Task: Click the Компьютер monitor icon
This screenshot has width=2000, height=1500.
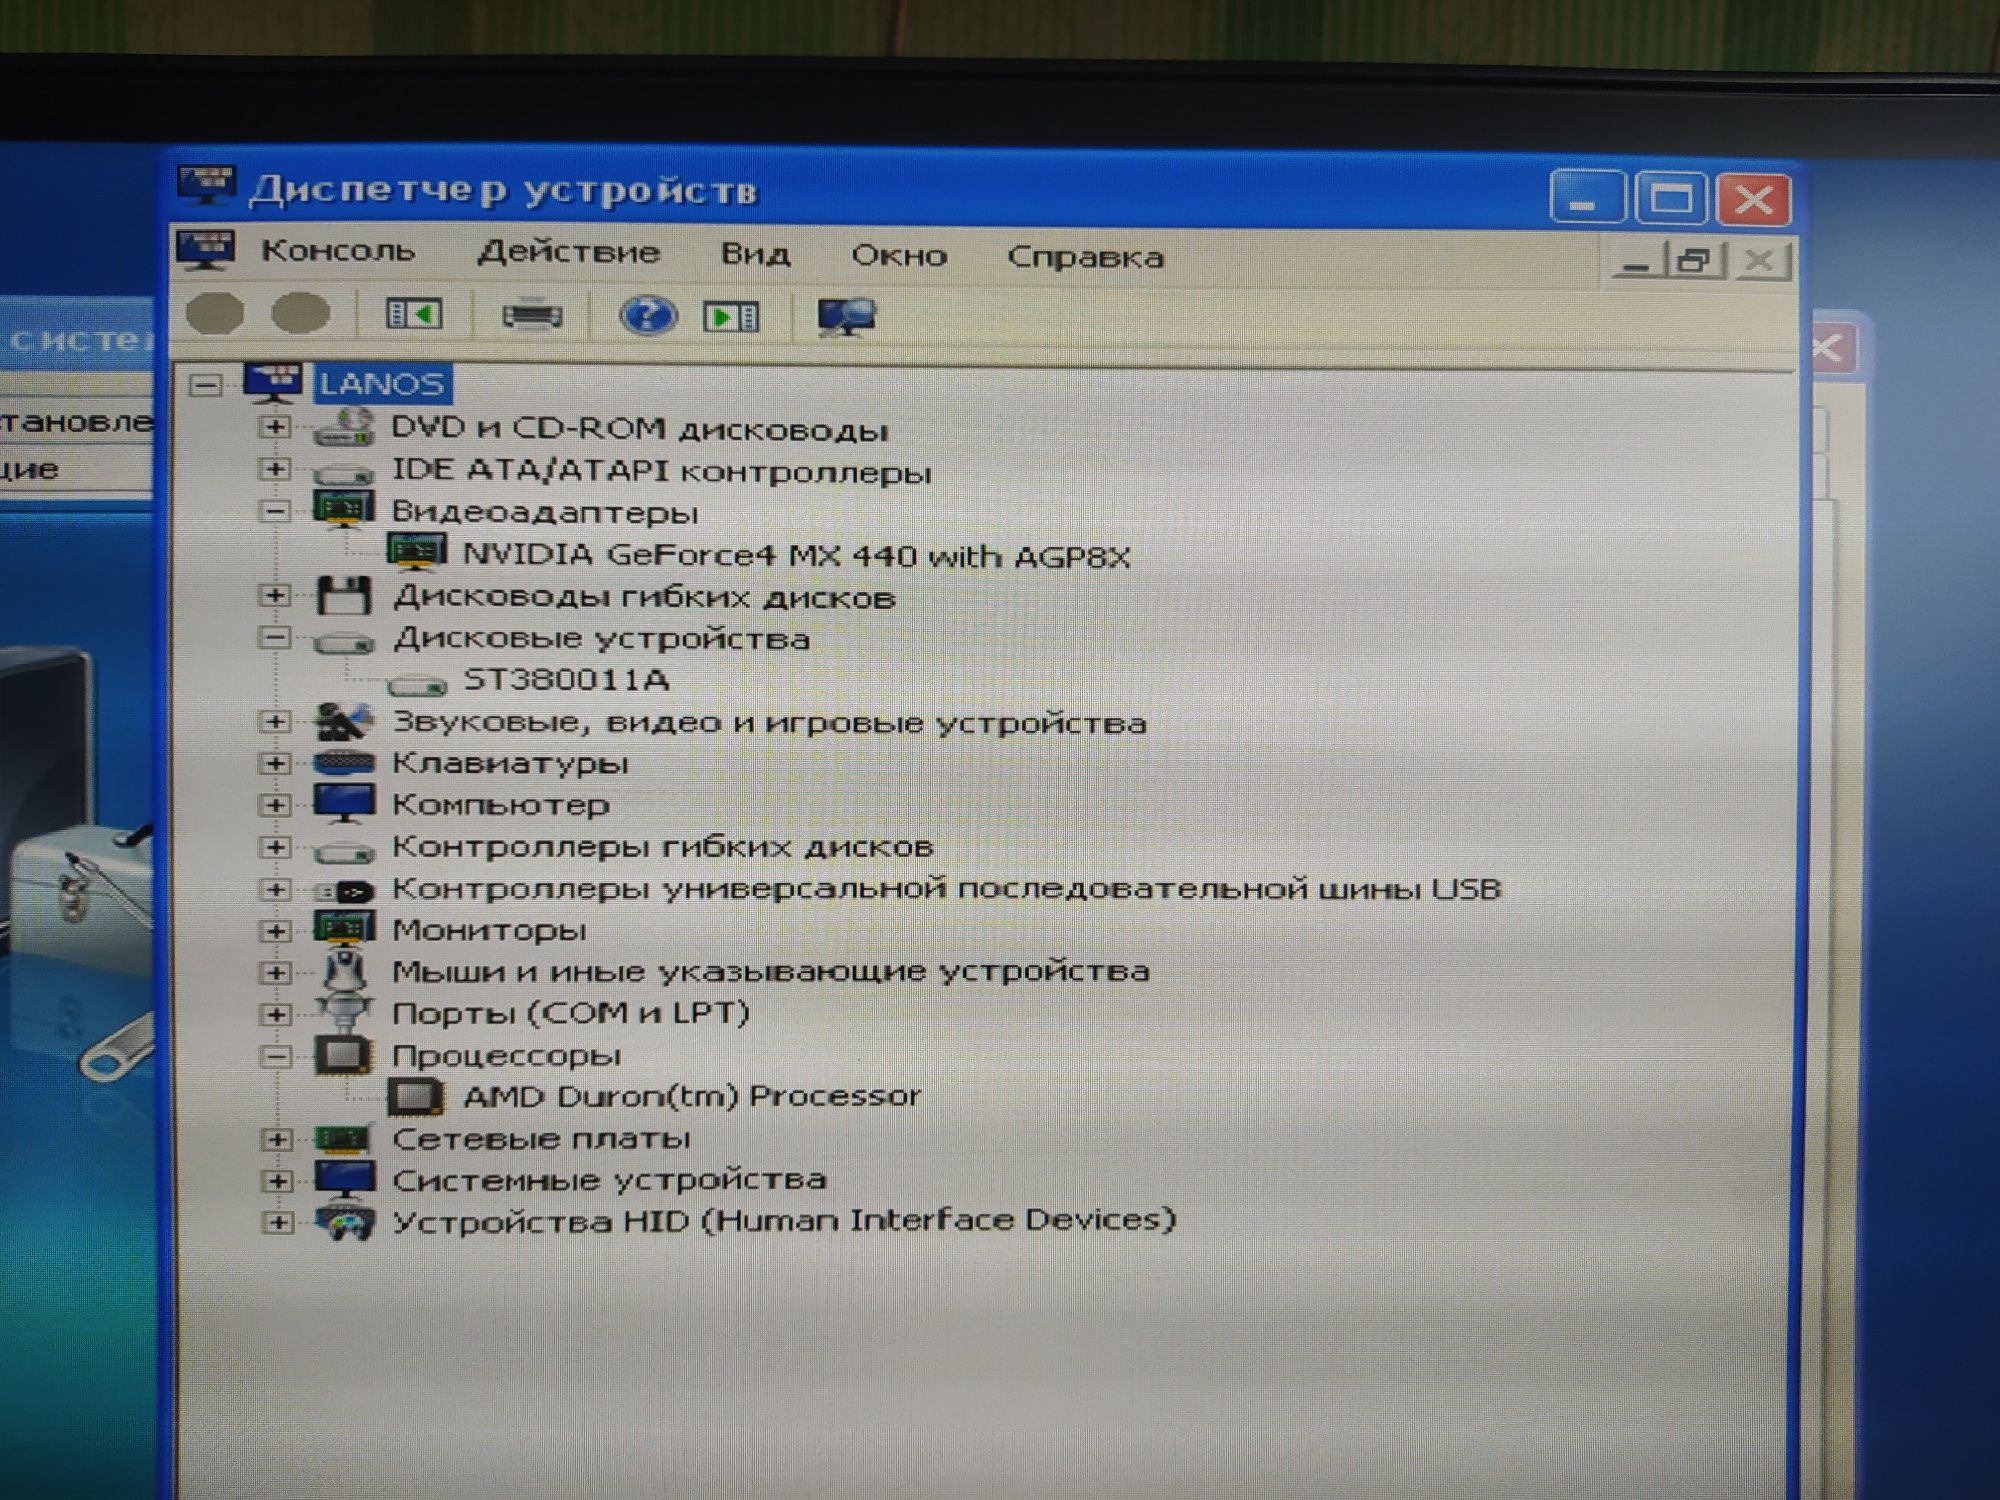Action: (x=344, y=803)
